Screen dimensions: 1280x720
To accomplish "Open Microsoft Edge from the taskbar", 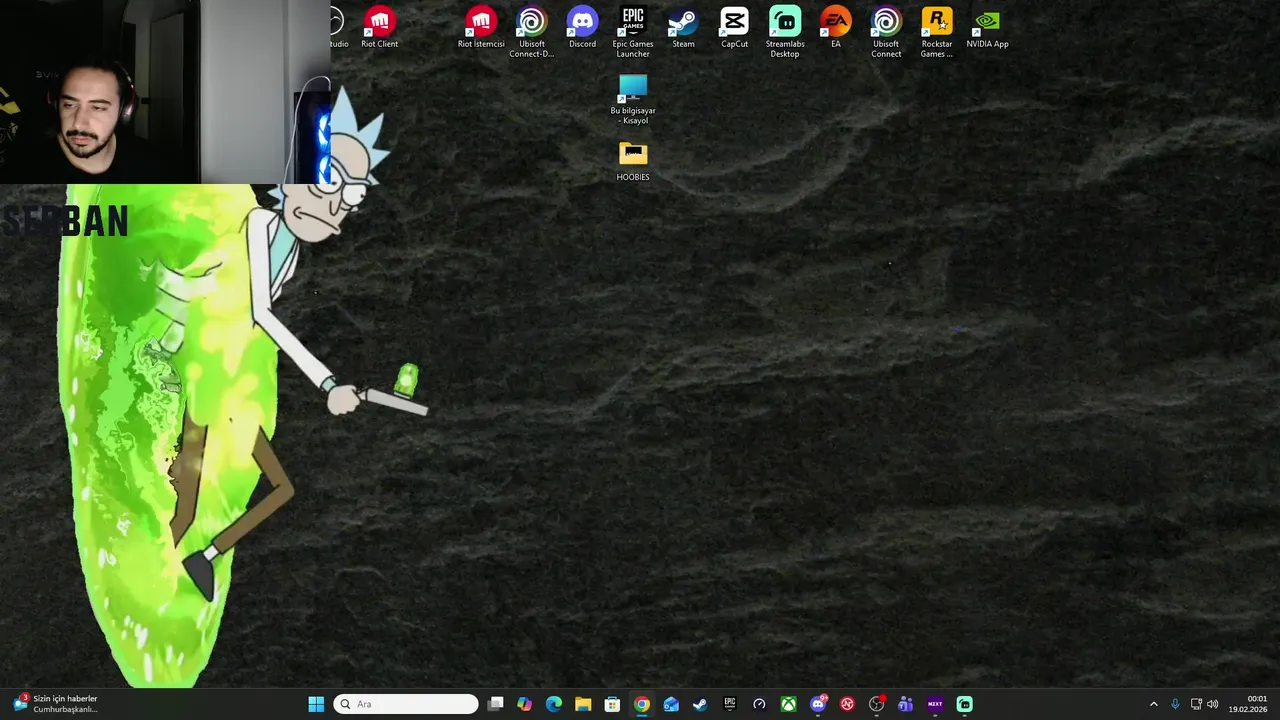I will pyautogui.click(x=554, y=704).
